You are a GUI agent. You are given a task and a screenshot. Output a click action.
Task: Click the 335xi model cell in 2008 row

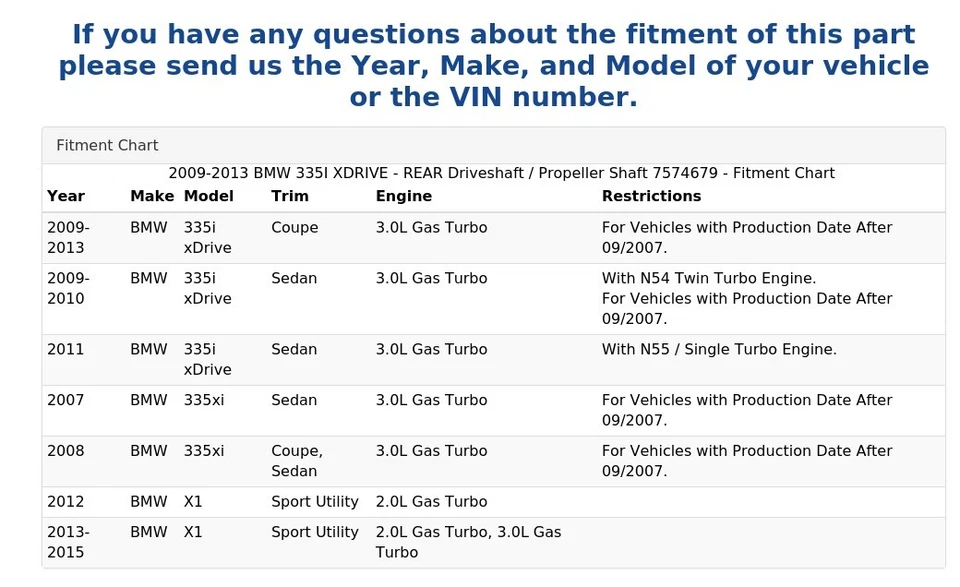click(x=204, y=451)
